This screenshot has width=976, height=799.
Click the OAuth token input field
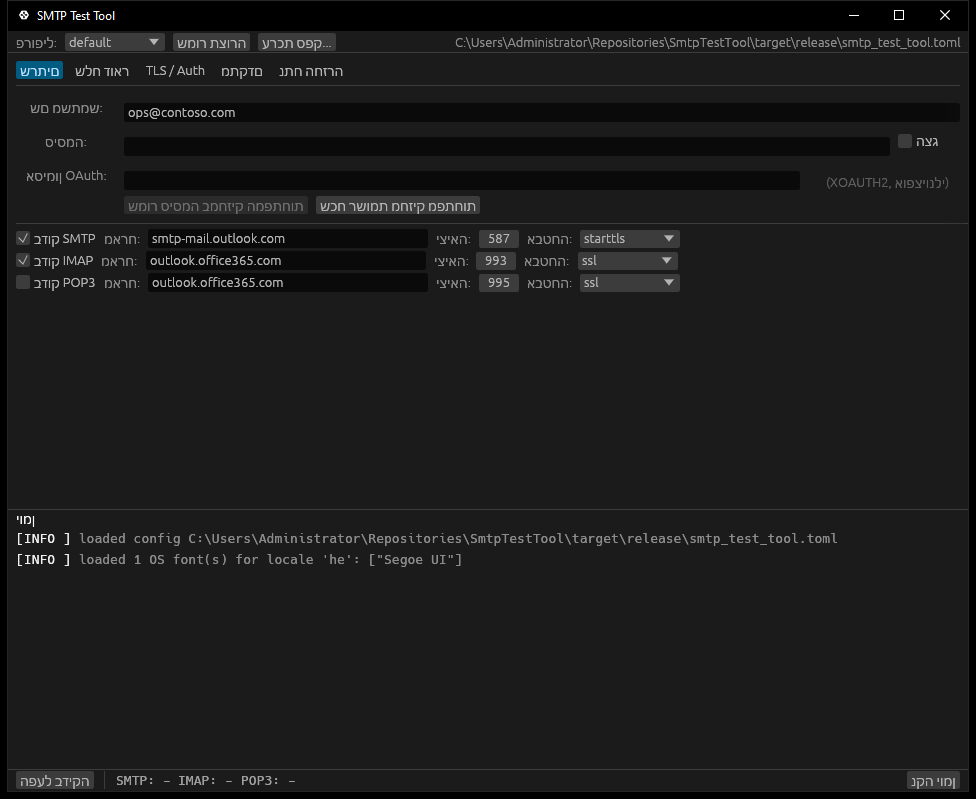point(462,180)
